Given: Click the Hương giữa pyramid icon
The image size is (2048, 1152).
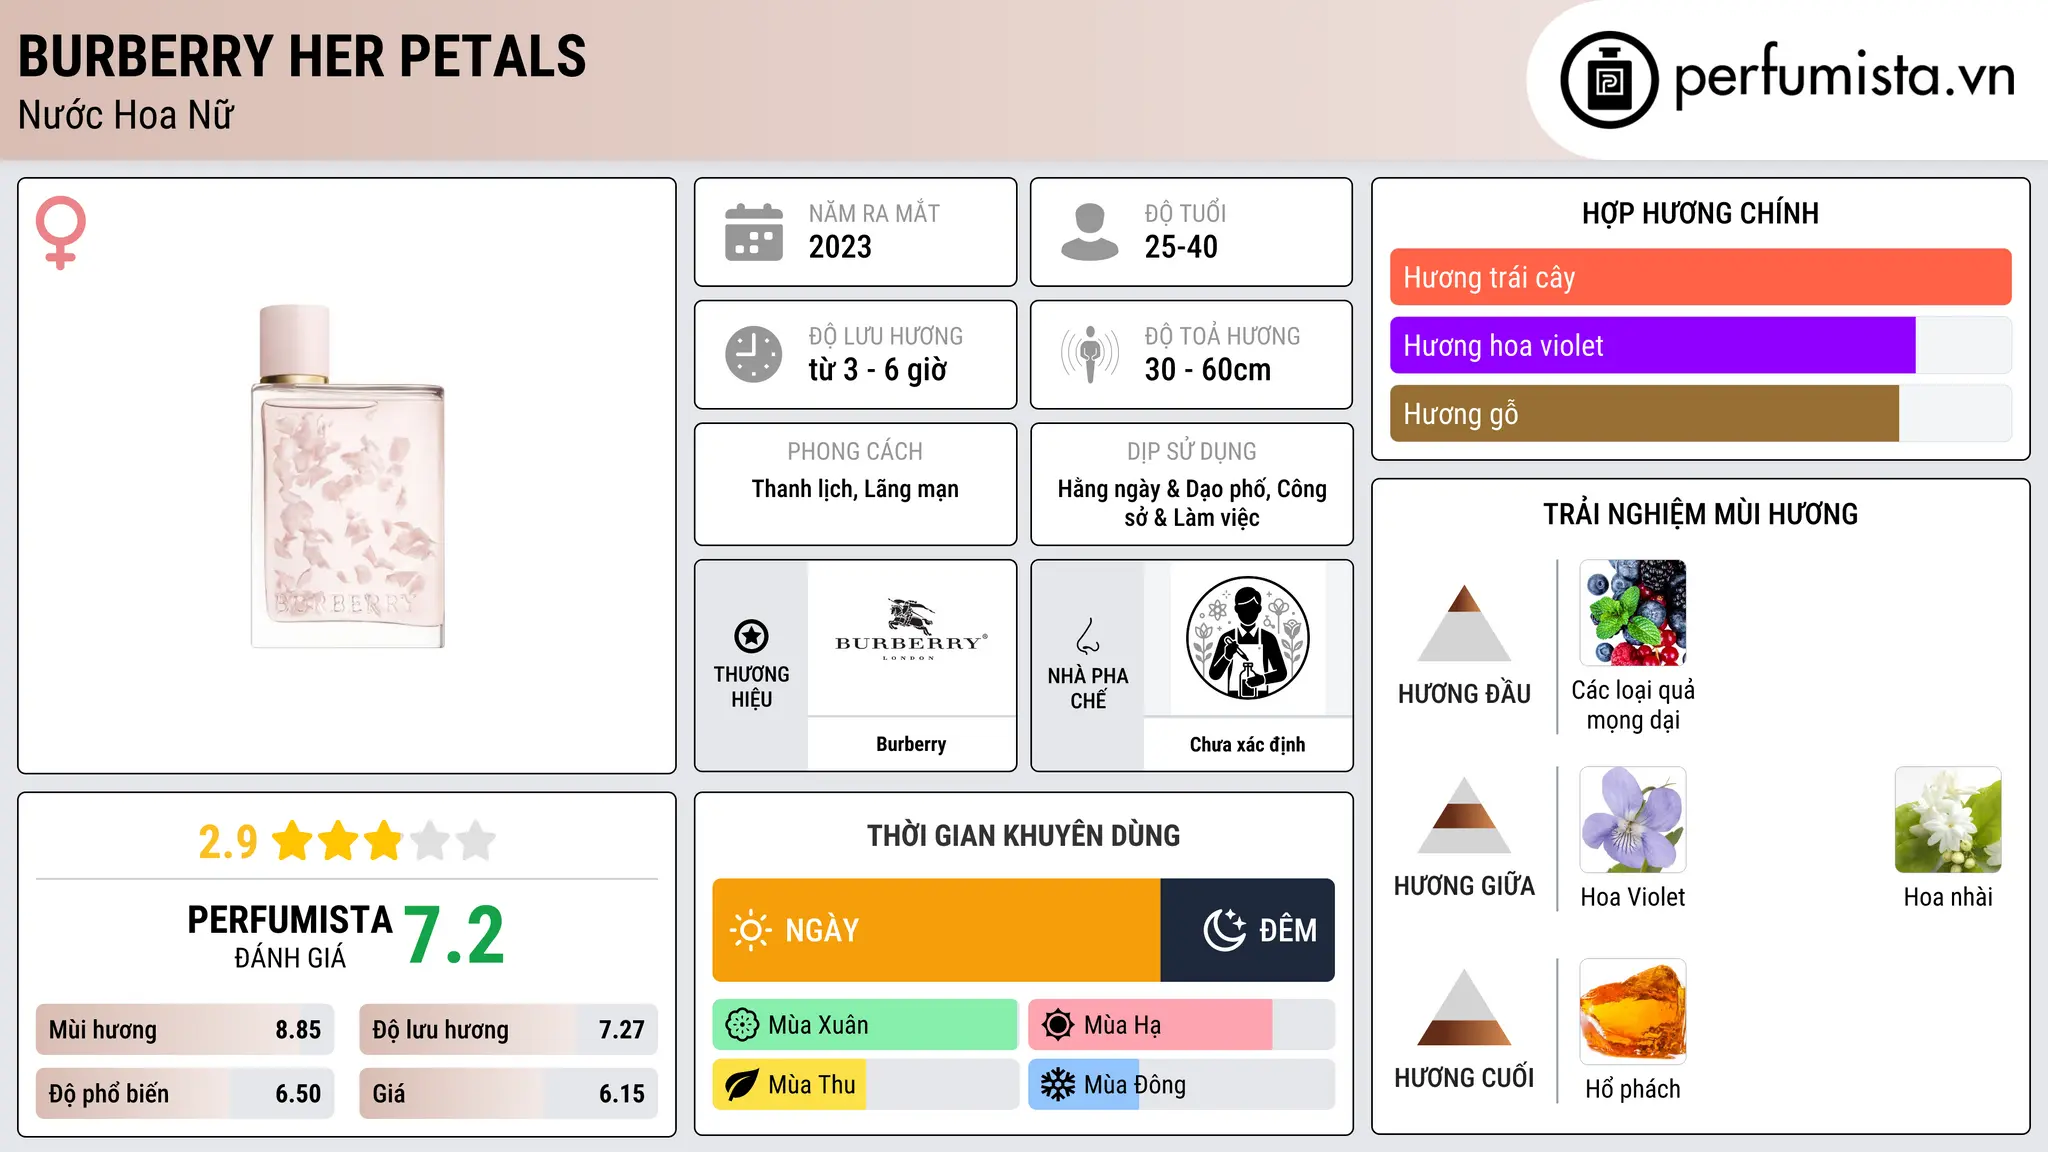Looking at the screenshot, I should (x=1464, y=815).
